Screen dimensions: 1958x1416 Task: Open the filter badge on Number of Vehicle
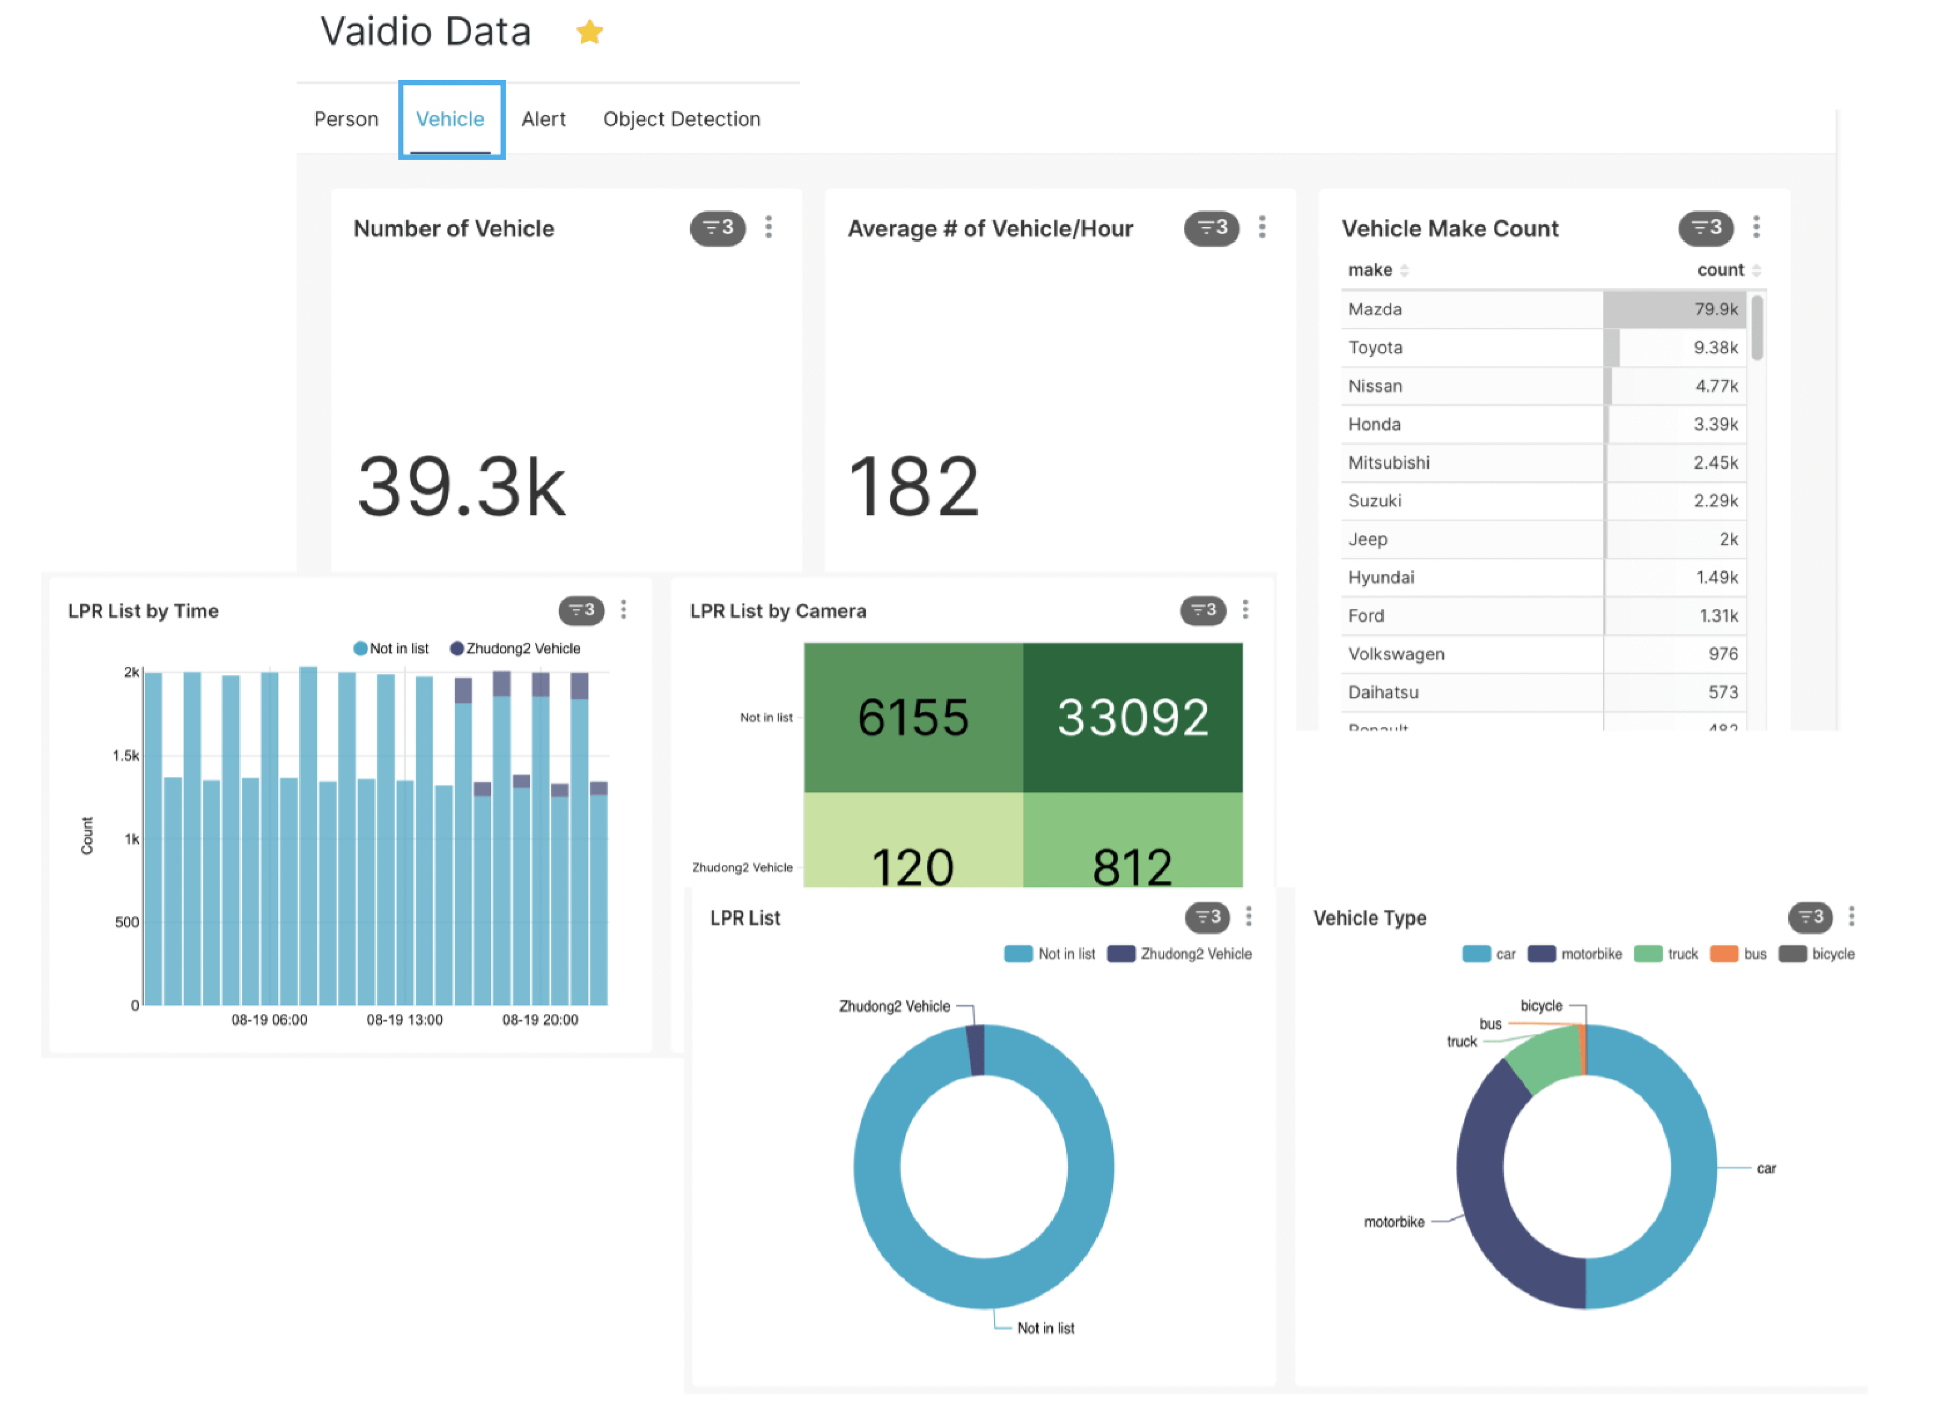(x=716, y=228)
